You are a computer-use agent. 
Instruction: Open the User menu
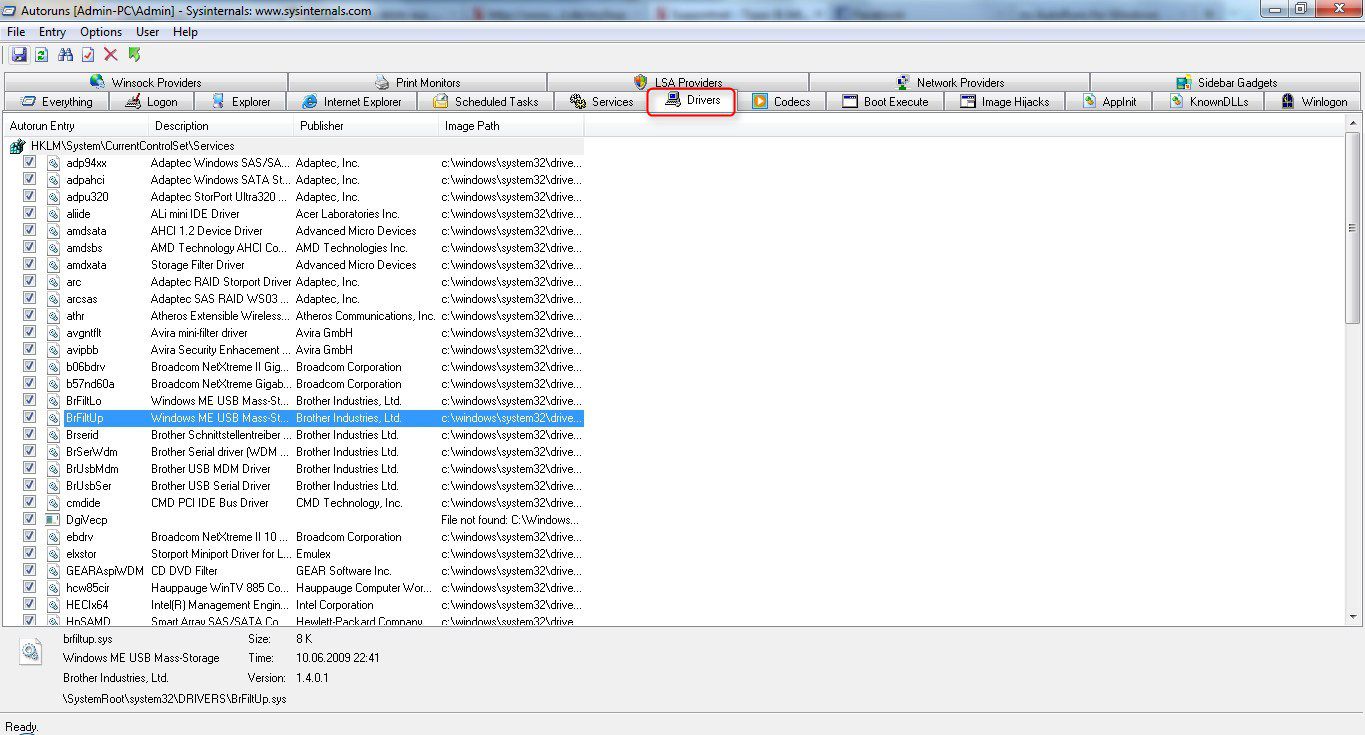click(x=147, y=32)
